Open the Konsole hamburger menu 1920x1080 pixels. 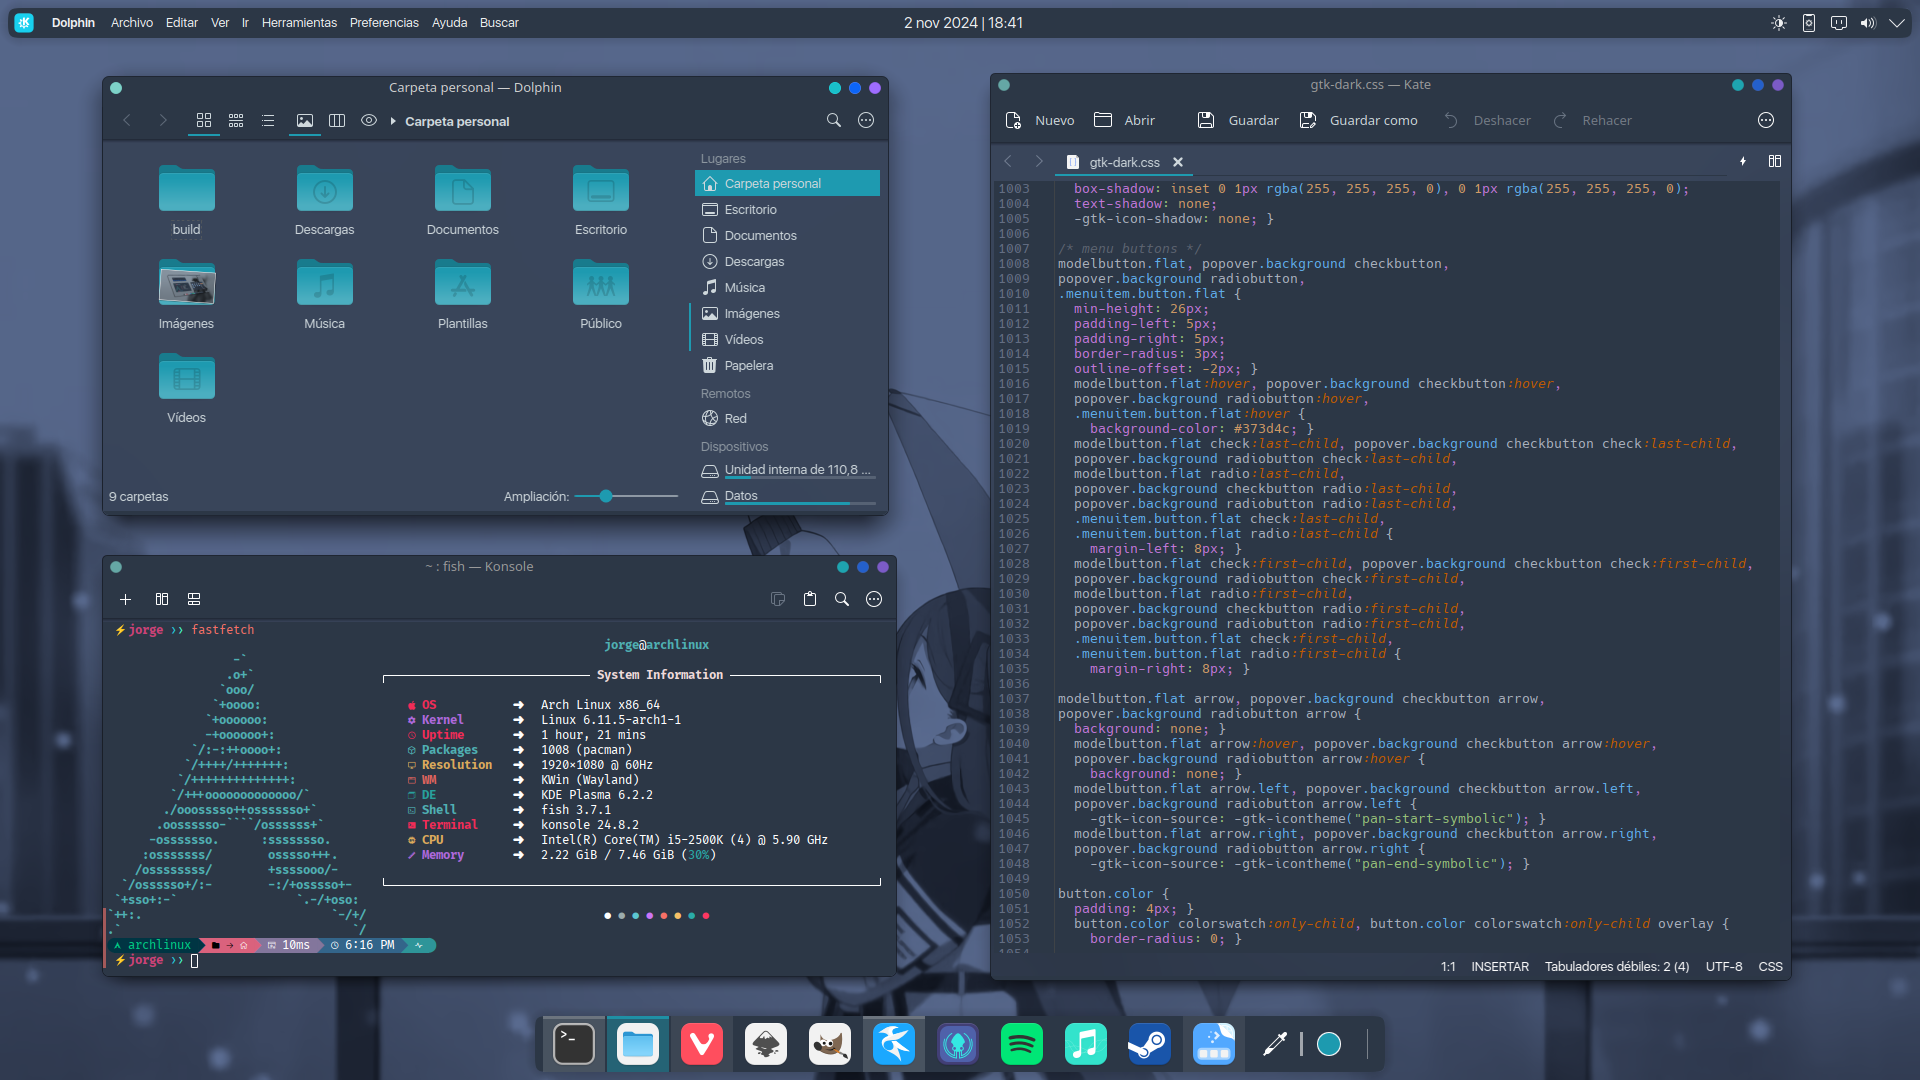[x=874, y=599]
